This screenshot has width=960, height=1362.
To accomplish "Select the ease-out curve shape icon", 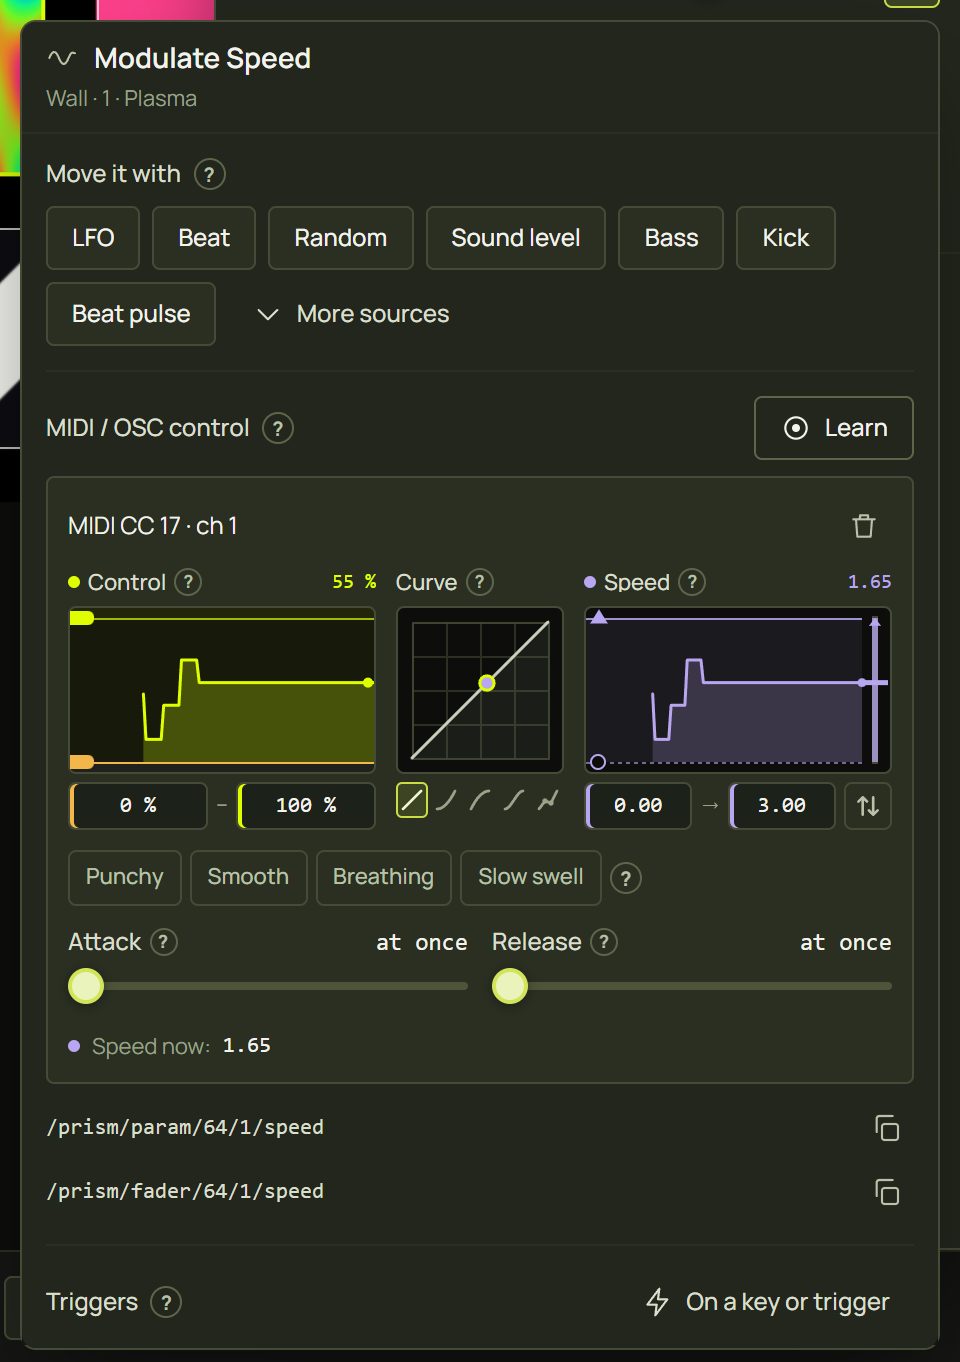I will pyautogui.click(x=480, y=800).
